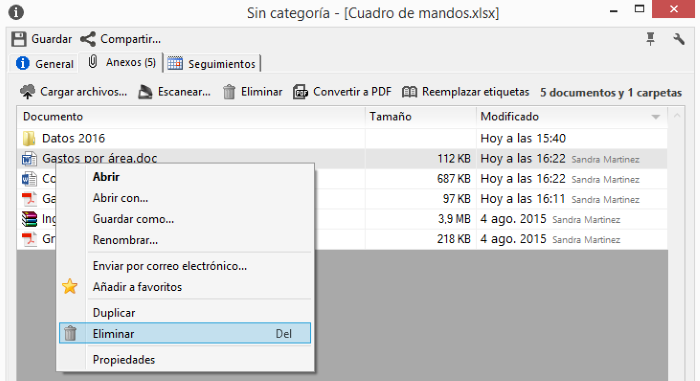
Task: Click the pin window icon
Action: click(650, 39)
